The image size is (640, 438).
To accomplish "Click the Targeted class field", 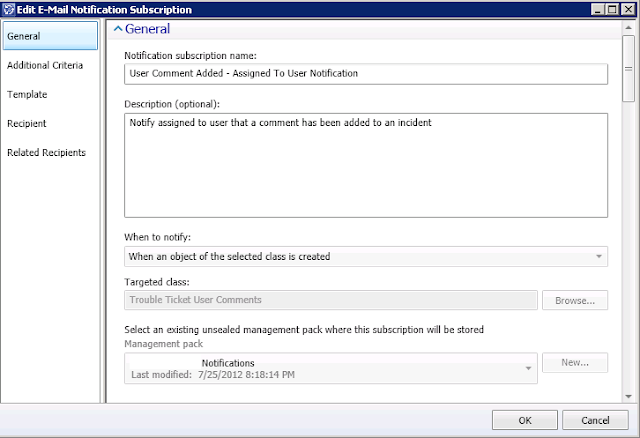I will click(330, 299).
